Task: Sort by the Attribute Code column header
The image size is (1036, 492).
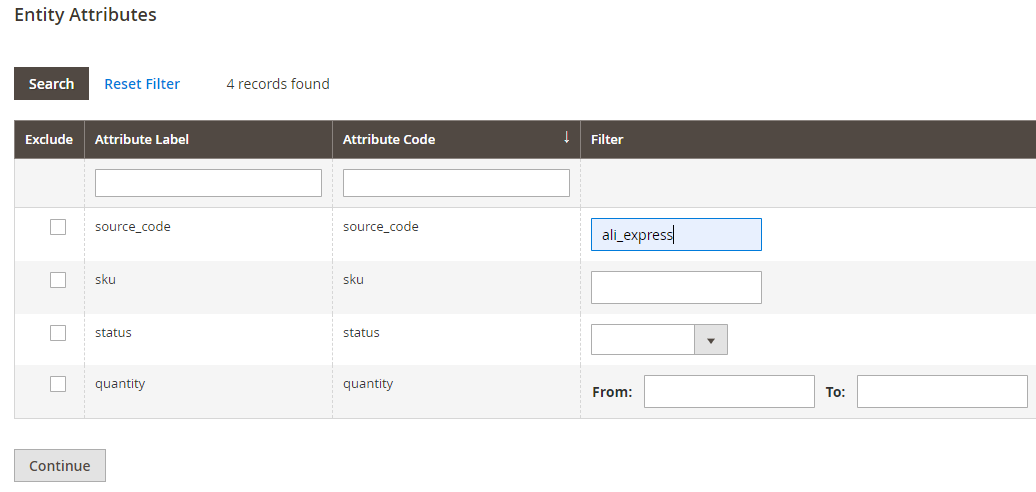Action: (x=456, y=139)
